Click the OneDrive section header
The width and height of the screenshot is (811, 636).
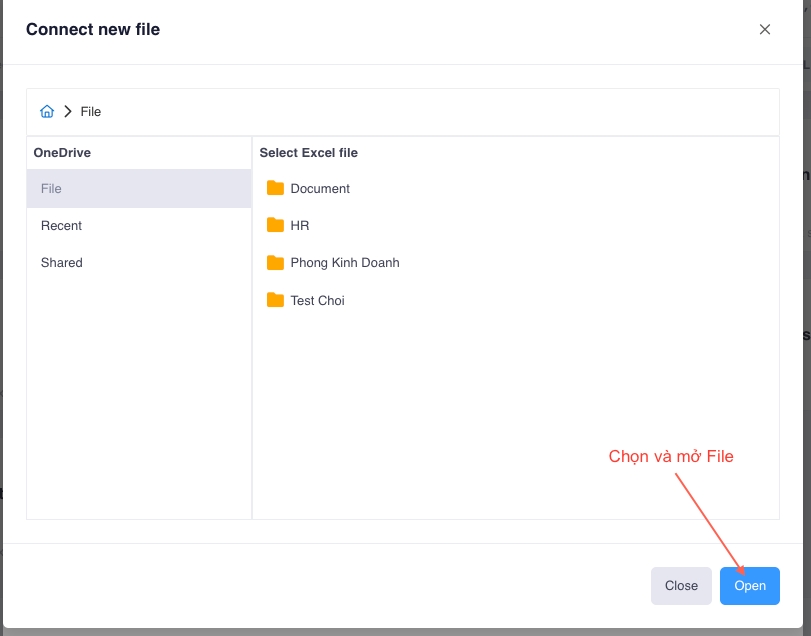[x=62, y=153]
